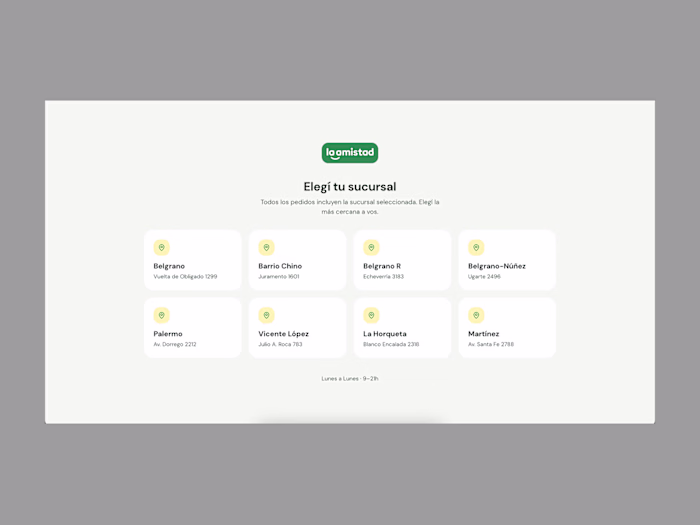Click the address Juramento 1601
The height and width of the screenshot is (525, 700).
[279, 277]
